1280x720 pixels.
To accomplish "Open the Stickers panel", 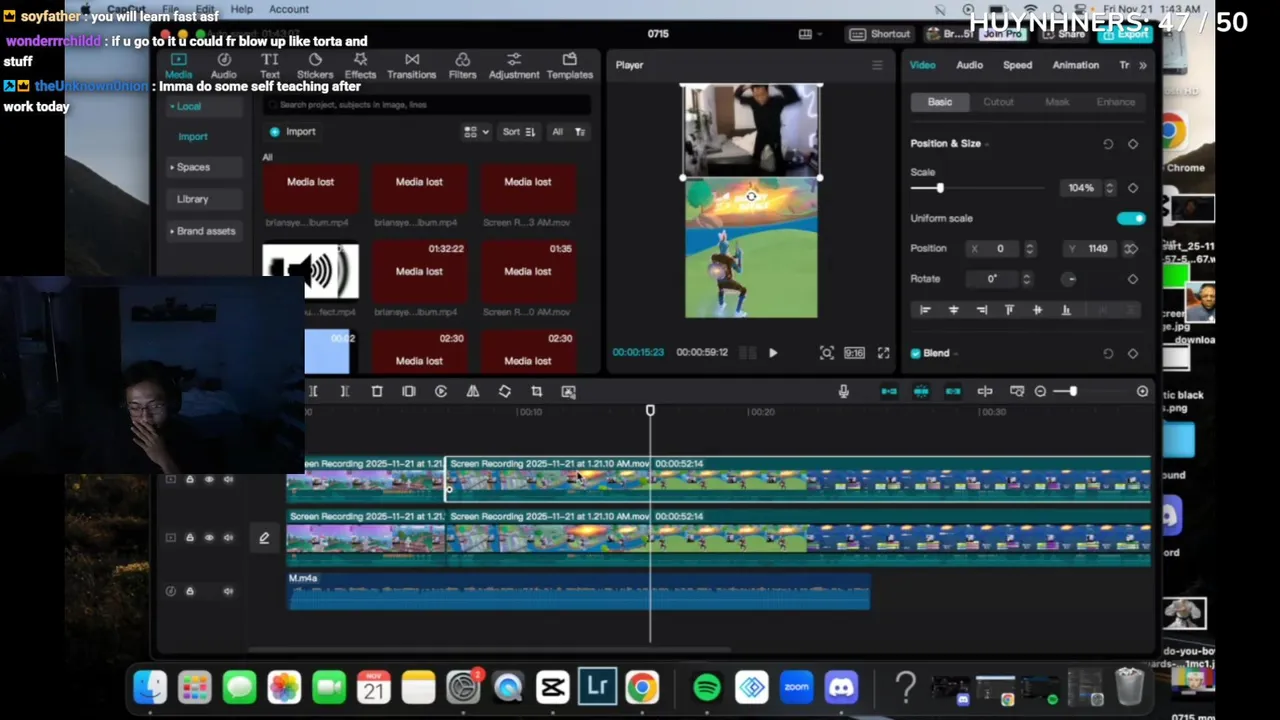I will (315, 66).
